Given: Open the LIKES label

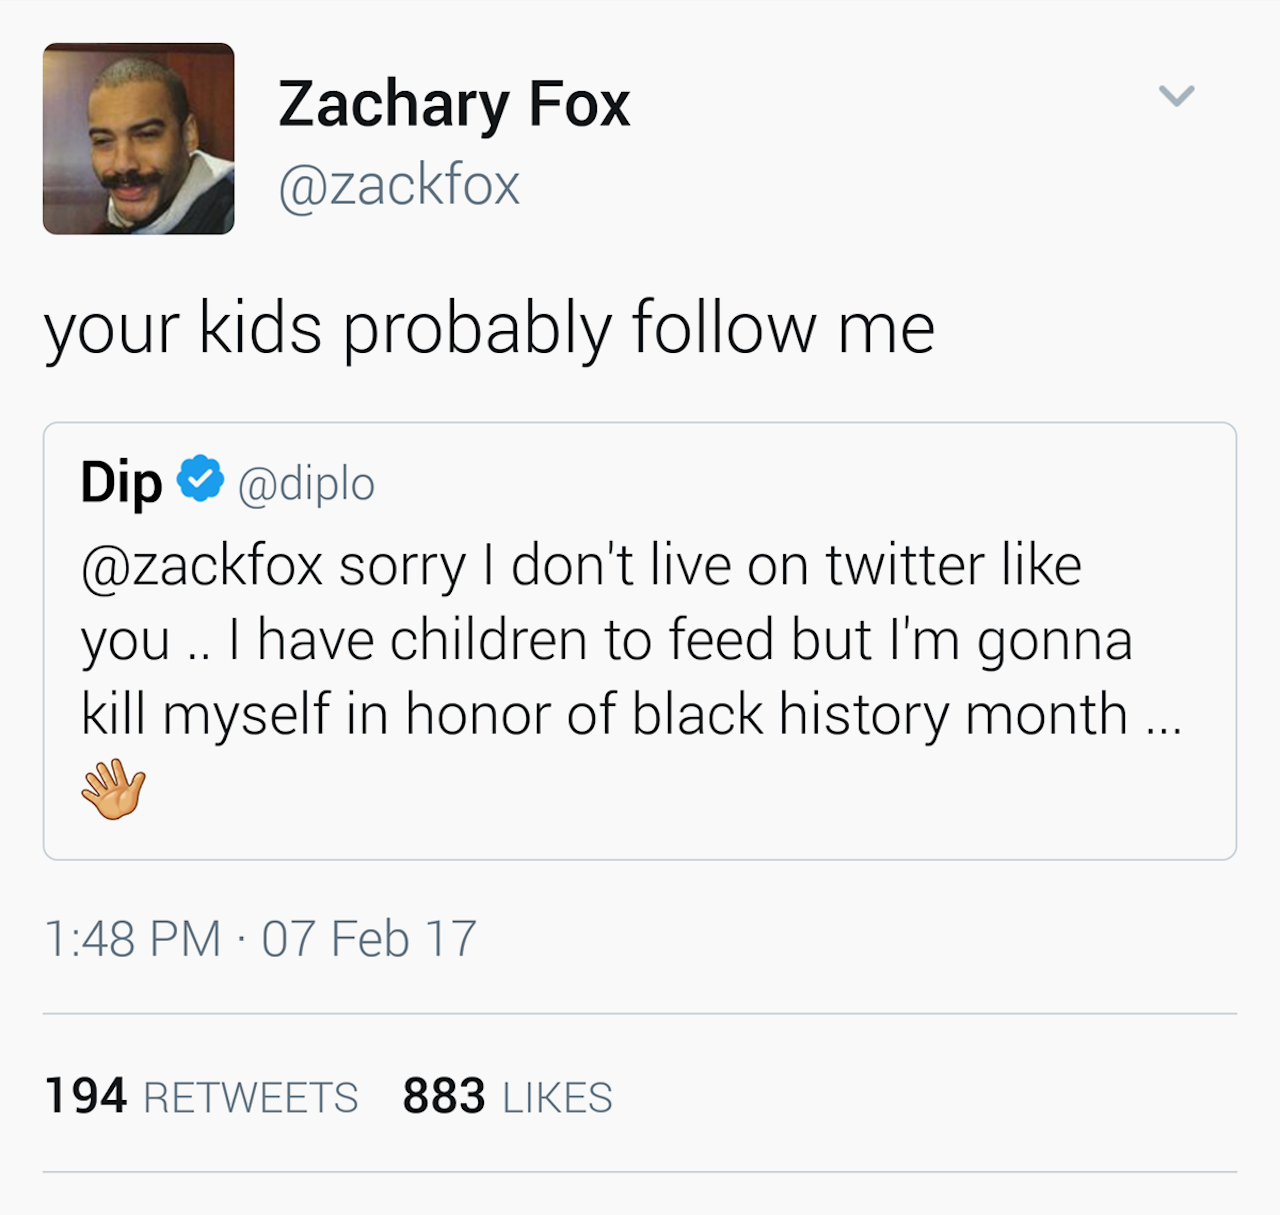Looking at the screenshot, I should (x=557, y=1098).
